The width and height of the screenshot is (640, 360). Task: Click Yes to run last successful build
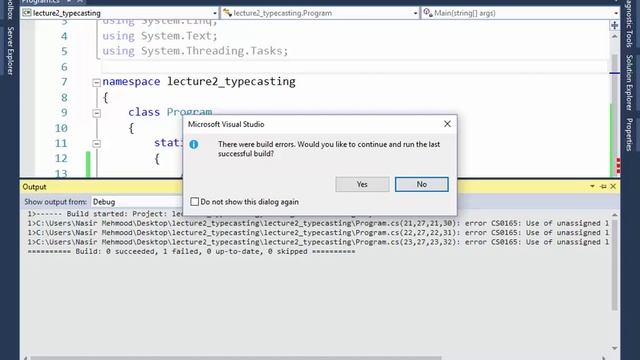click(362, 184)
